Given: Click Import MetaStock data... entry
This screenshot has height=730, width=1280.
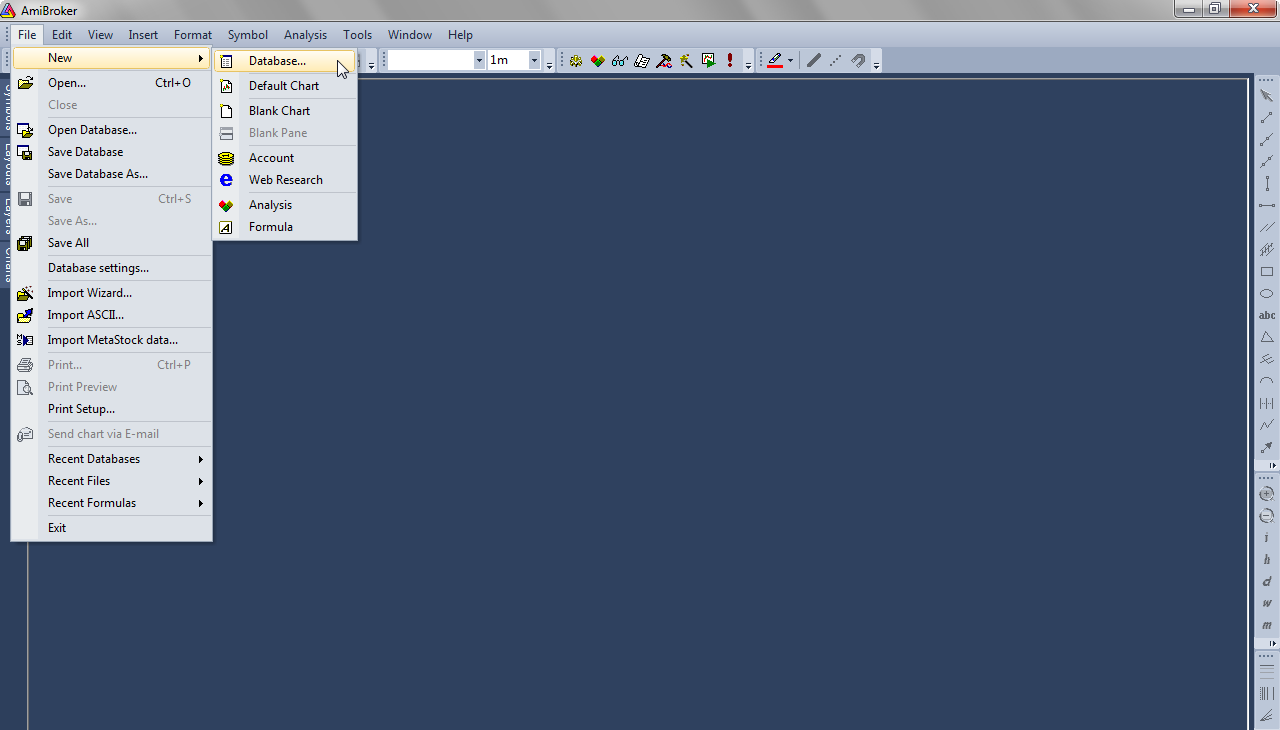Looking at the screenshot, I should (x=112, y=340).
